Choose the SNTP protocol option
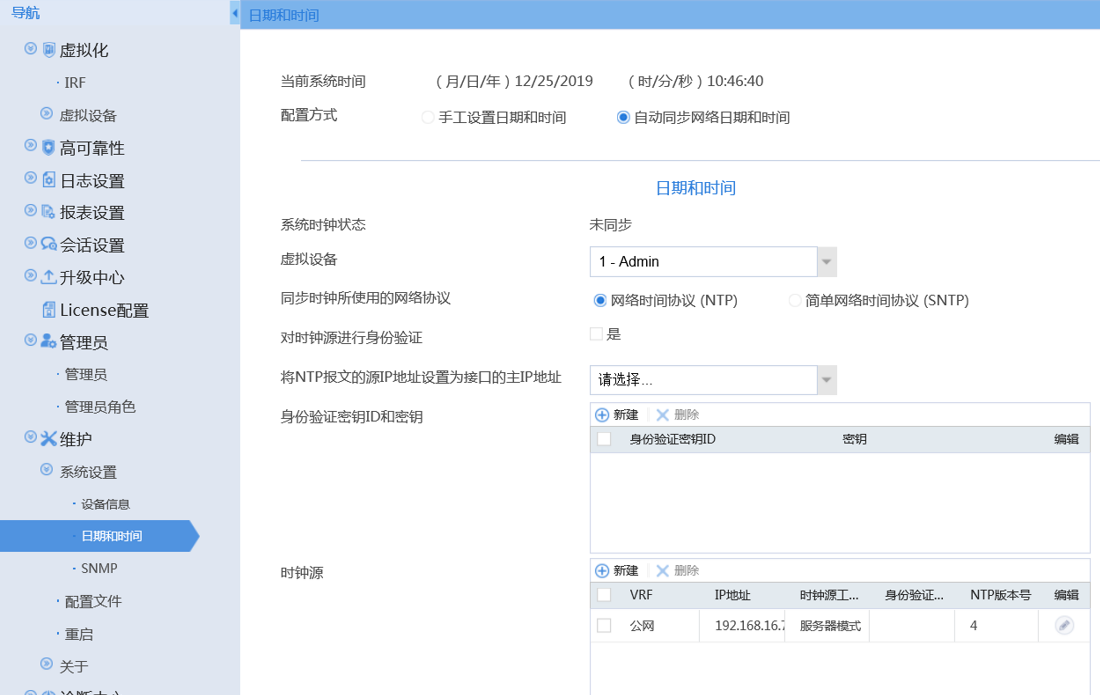Viewport: 1100px width, 695px height. pos(796,300)
